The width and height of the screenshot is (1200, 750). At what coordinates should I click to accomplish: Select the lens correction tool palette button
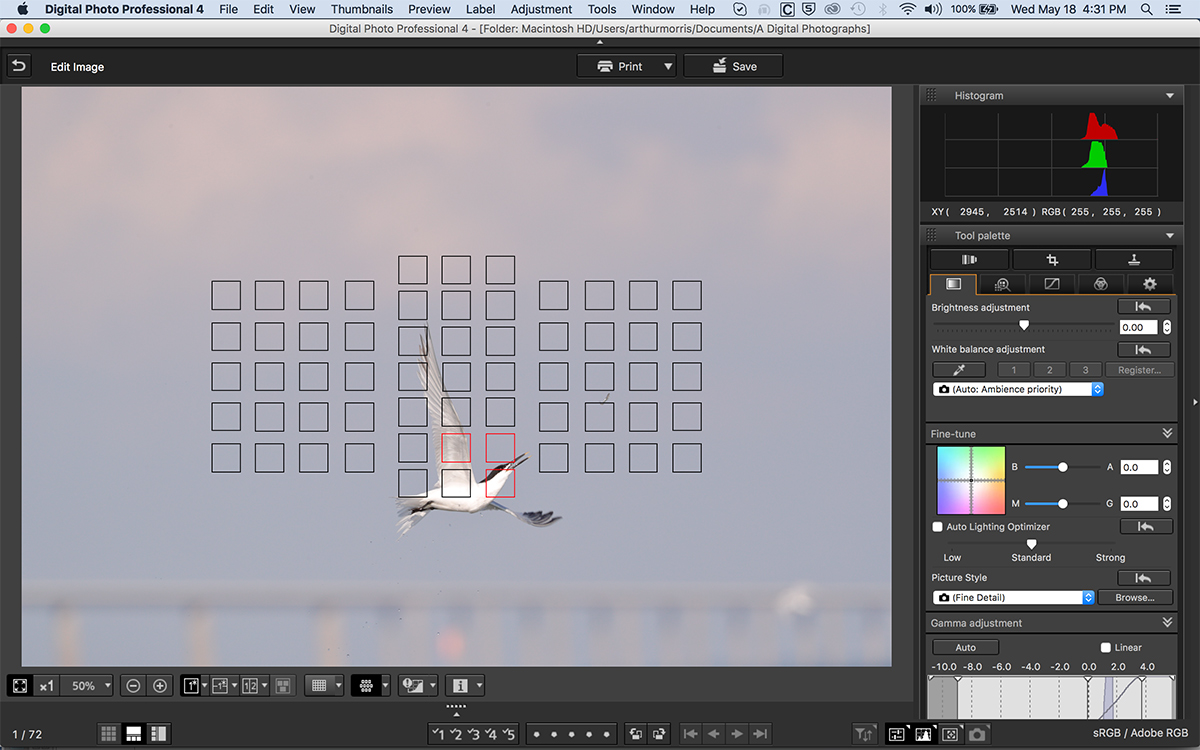pos(969,259)
